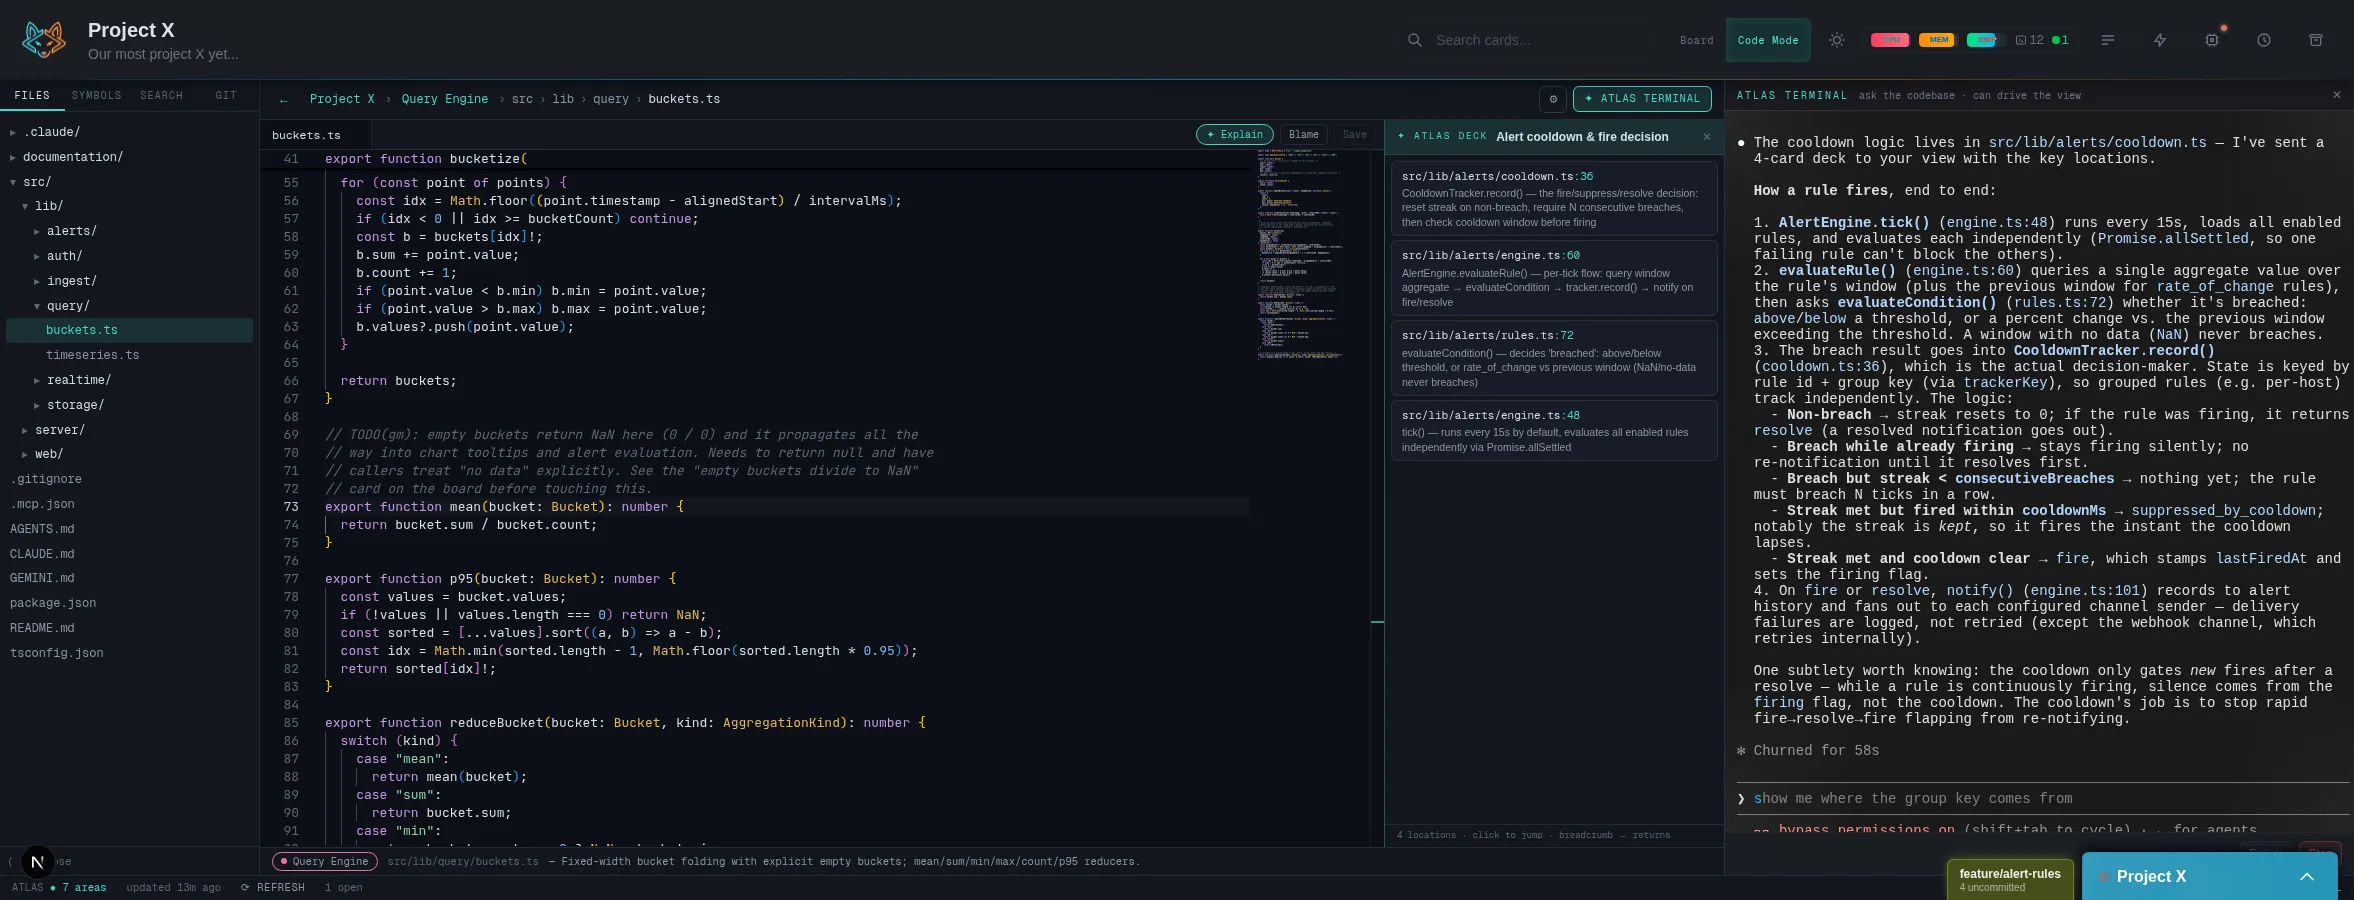Toggle the light/dark theme sun icon

pos(1837,40)
